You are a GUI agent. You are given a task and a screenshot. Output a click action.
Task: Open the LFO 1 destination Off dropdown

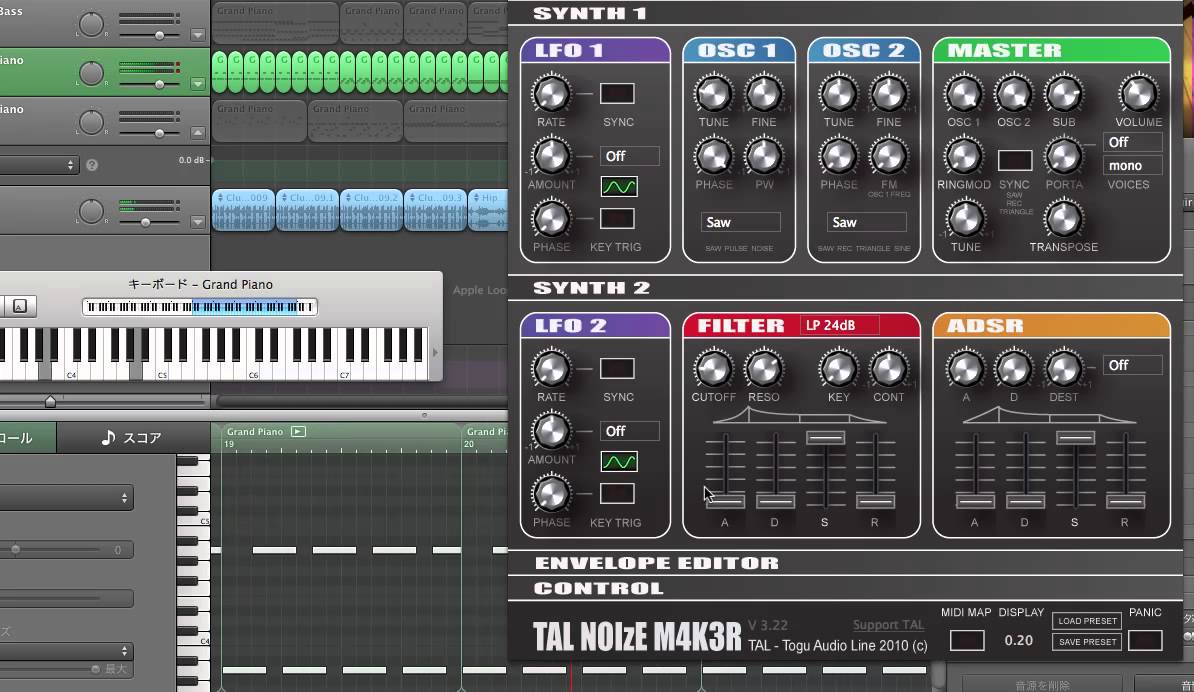point(629,156)
